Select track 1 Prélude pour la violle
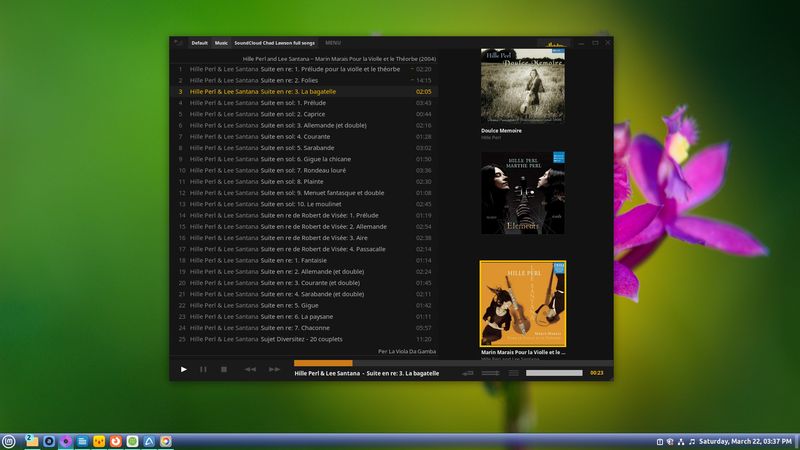This screenshot has height=450, width=800. (x=305, y=69)
